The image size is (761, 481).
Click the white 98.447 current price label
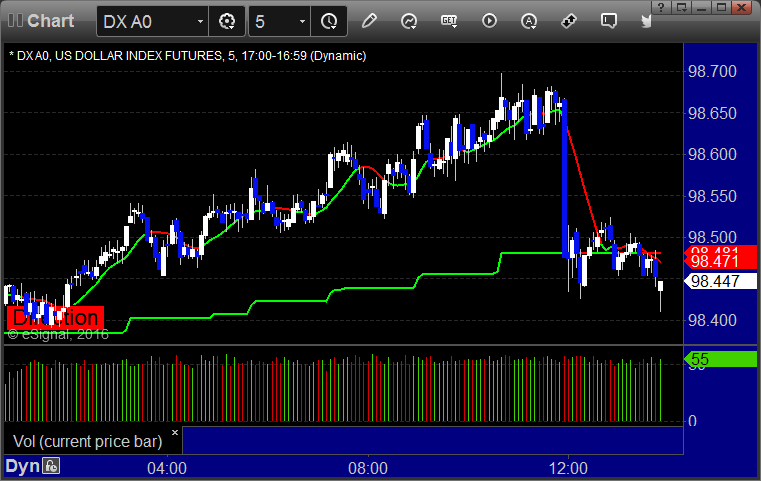coord(720,281)
